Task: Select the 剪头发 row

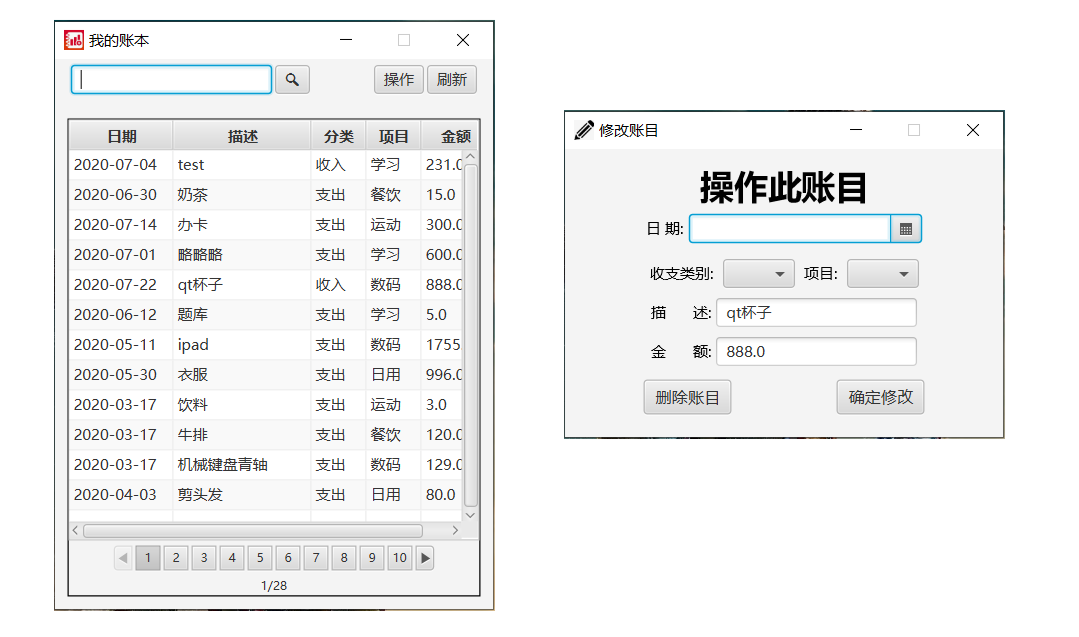Action: click(266, 495)
